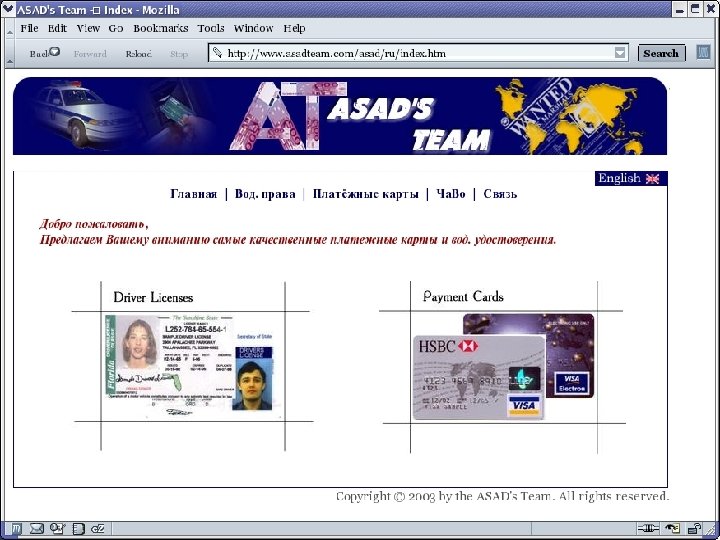Go back with the Back button
Viewport: 720px width, 540px height.
coord(39,54)
